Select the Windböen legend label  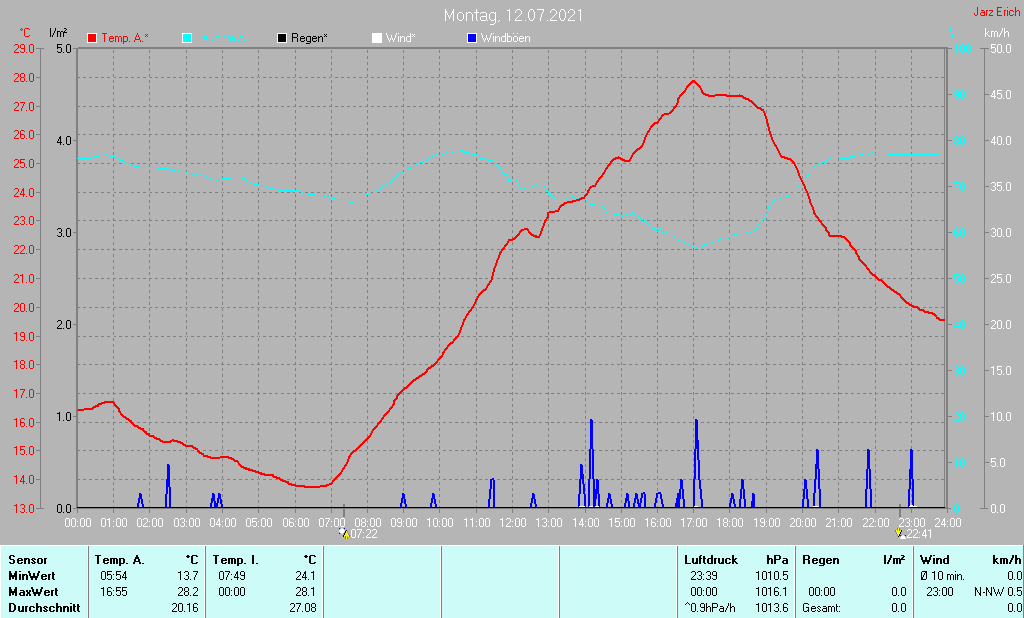pyautogui.click(x=506, y=38)
